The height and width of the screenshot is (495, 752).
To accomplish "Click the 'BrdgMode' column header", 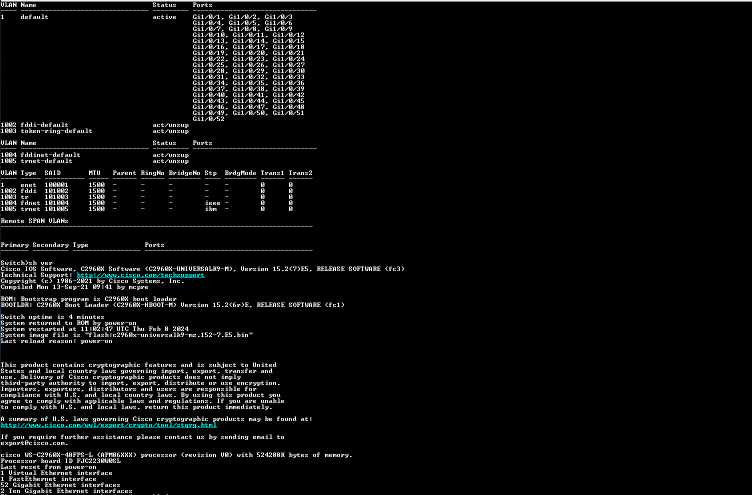I will [241, 173].
